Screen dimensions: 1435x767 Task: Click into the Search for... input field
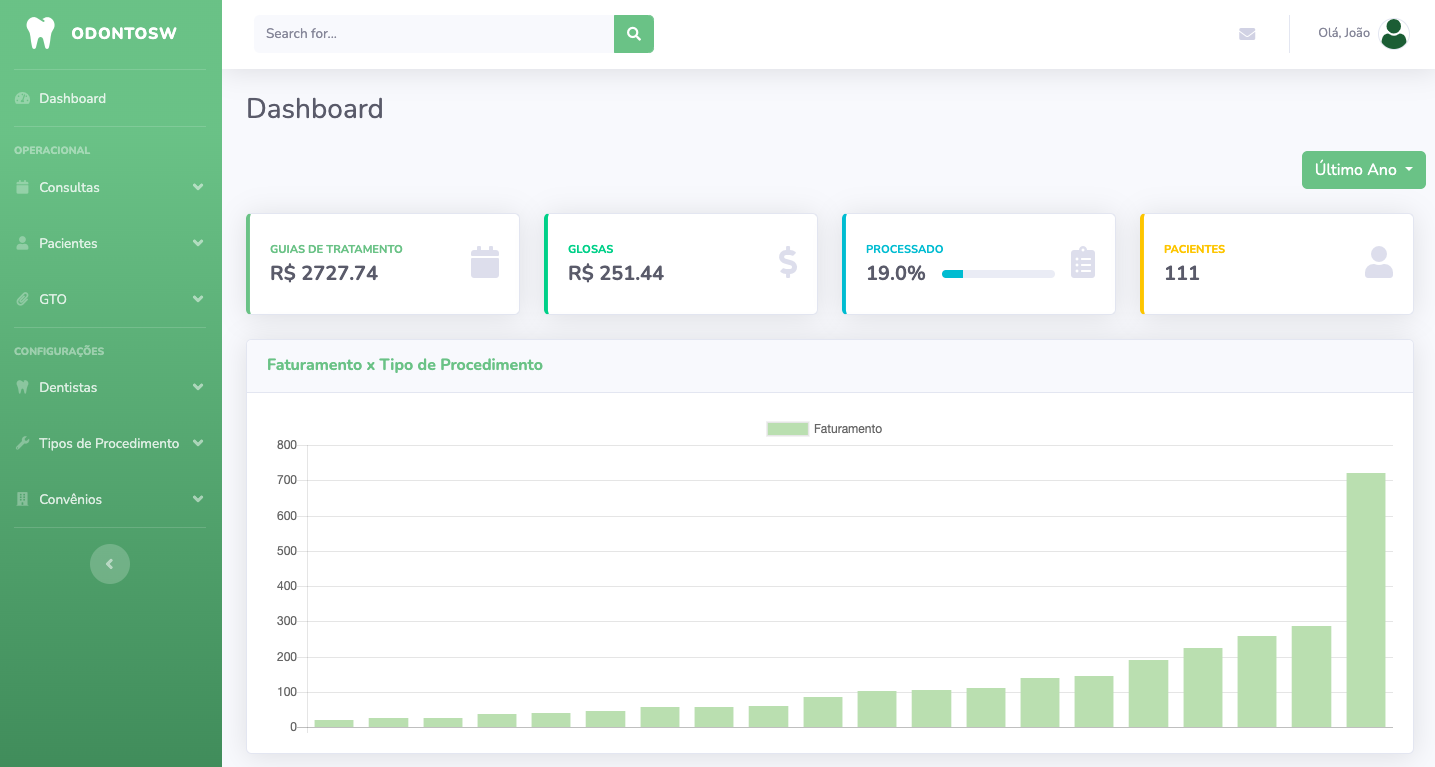pos(433,34)
